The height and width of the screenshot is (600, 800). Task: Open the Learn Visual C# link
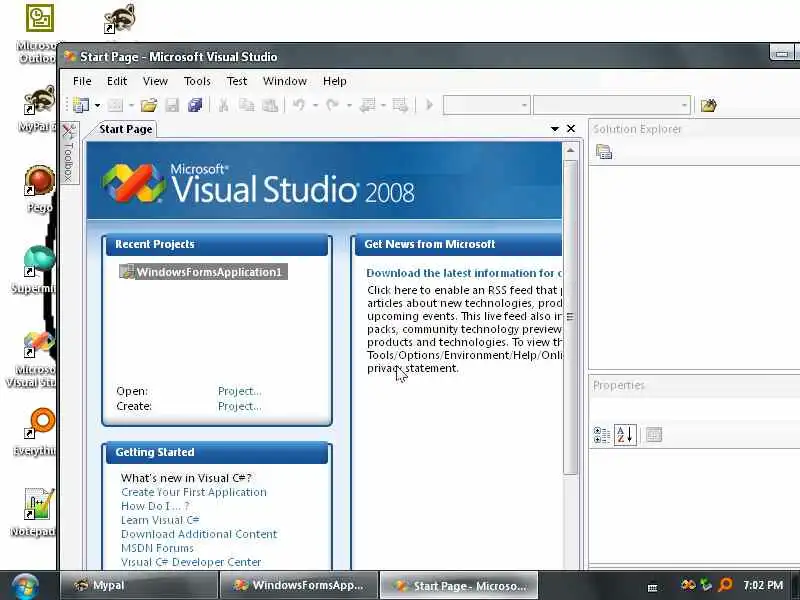pyautogui.click(x=160, y=520)
